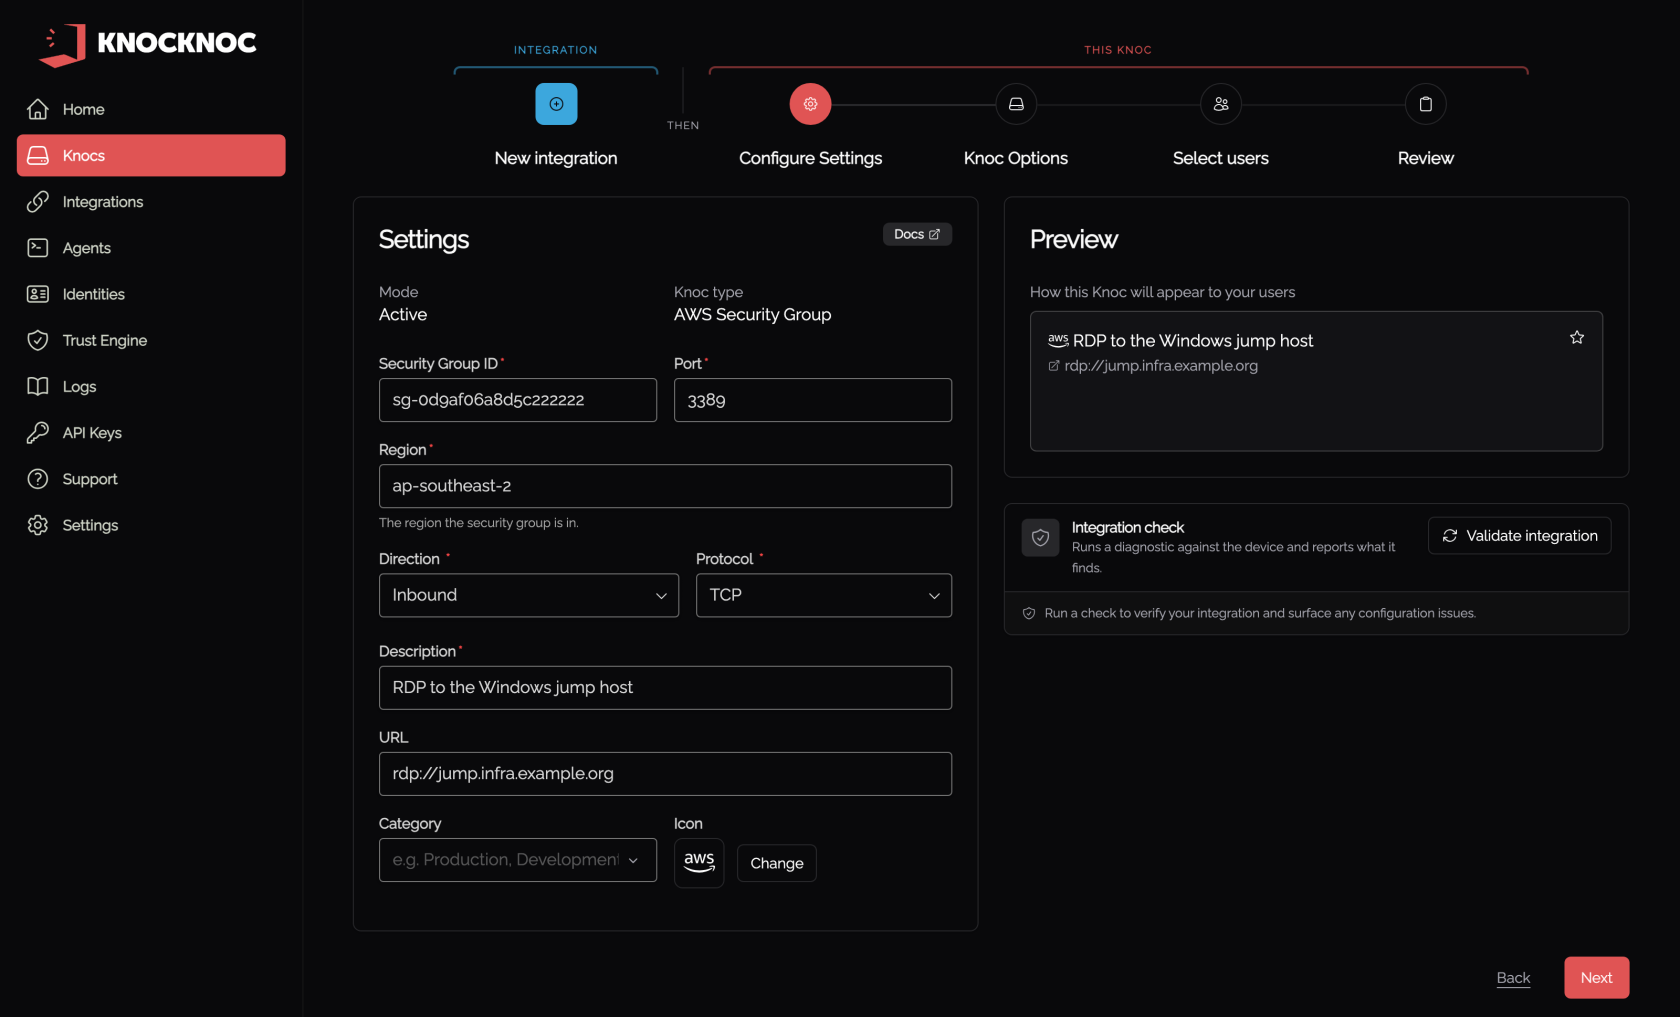Click into the Port field
Image resolution: width=1680 pixels, height=1017 pixels.
813,400
